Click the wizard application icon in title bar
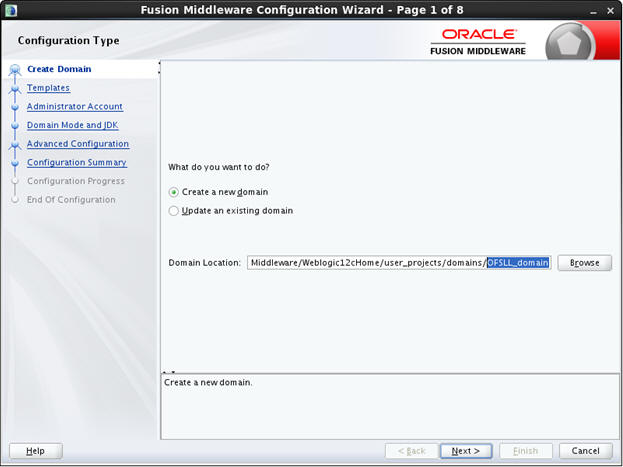 pyautogui.click(x=11, y=10)
